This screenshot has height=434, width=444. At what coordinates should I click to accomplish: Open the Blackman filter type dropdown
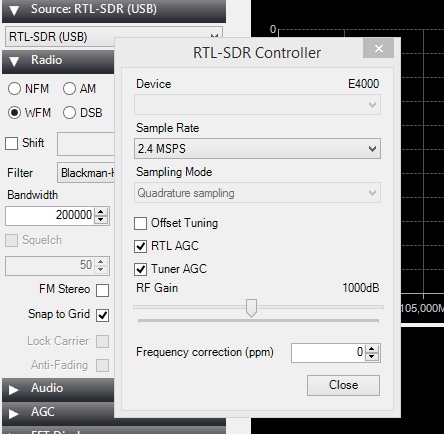86,173
